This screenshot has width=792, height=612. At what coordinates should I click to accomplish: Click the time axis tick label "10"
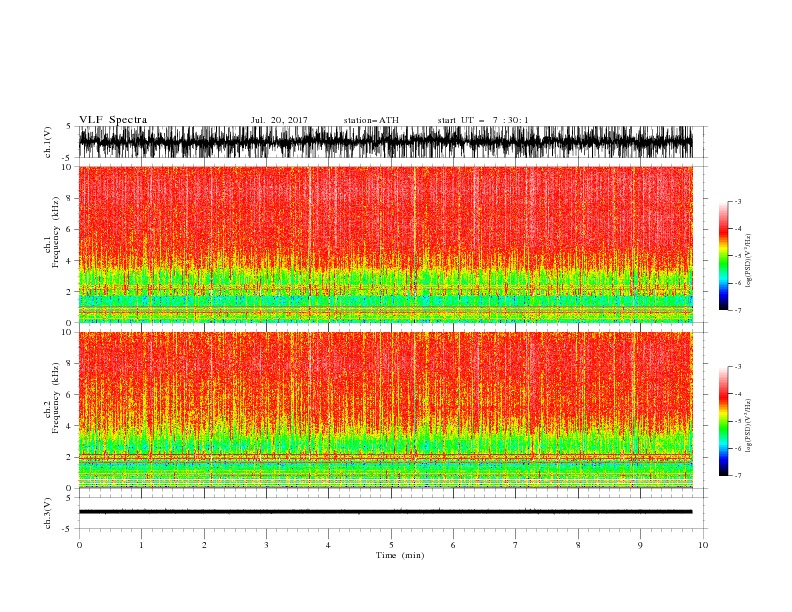tap(703, 545)
